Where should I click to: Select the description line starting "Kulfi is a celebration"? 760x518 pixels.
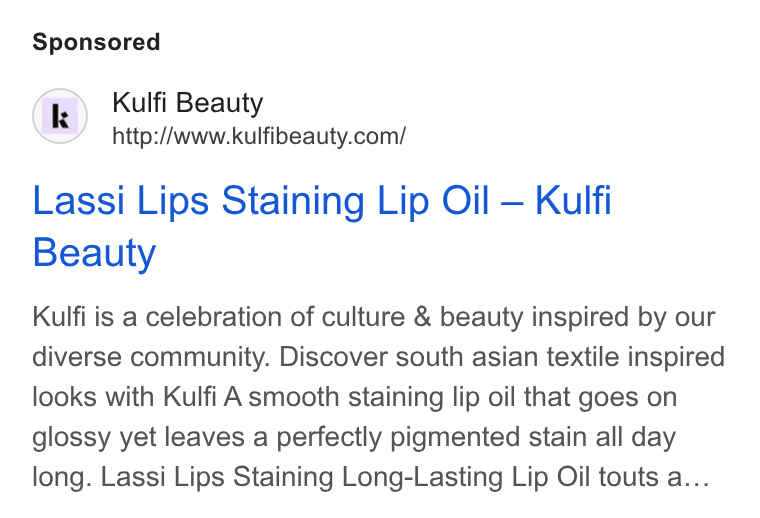[374, 317]
